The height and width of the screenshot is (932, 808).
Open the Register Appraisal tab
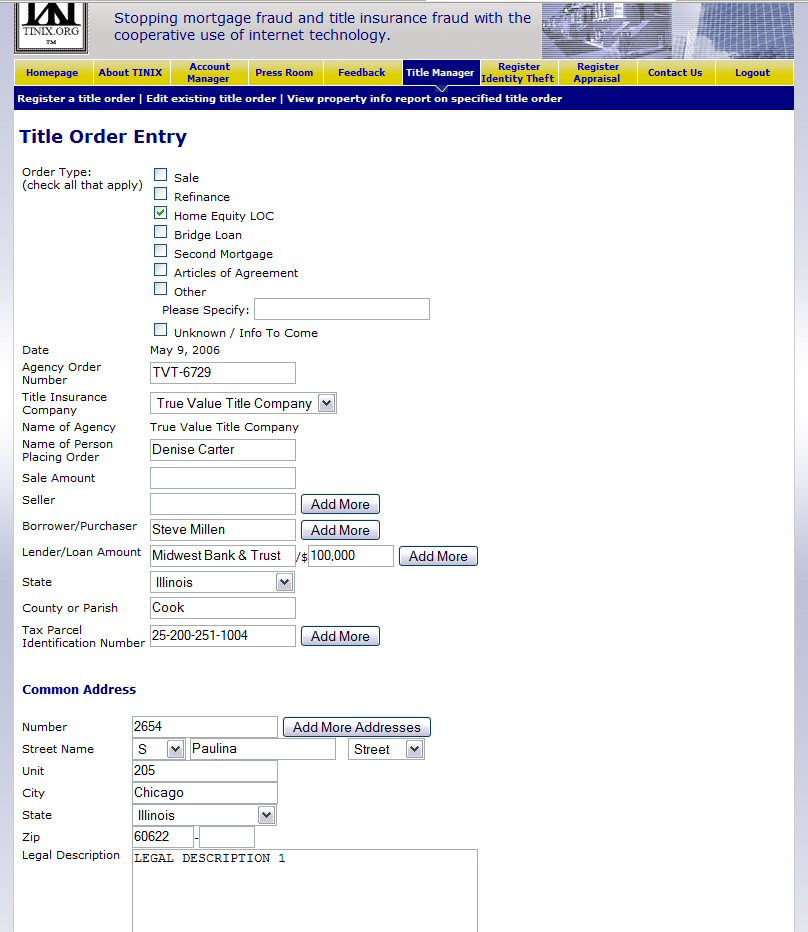[x=598, y=73]
